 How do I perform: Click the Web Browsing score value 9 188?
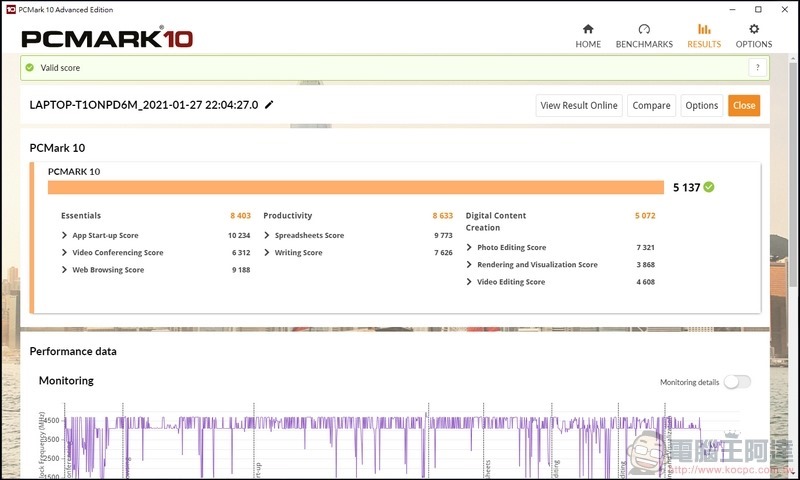[241, 270]
